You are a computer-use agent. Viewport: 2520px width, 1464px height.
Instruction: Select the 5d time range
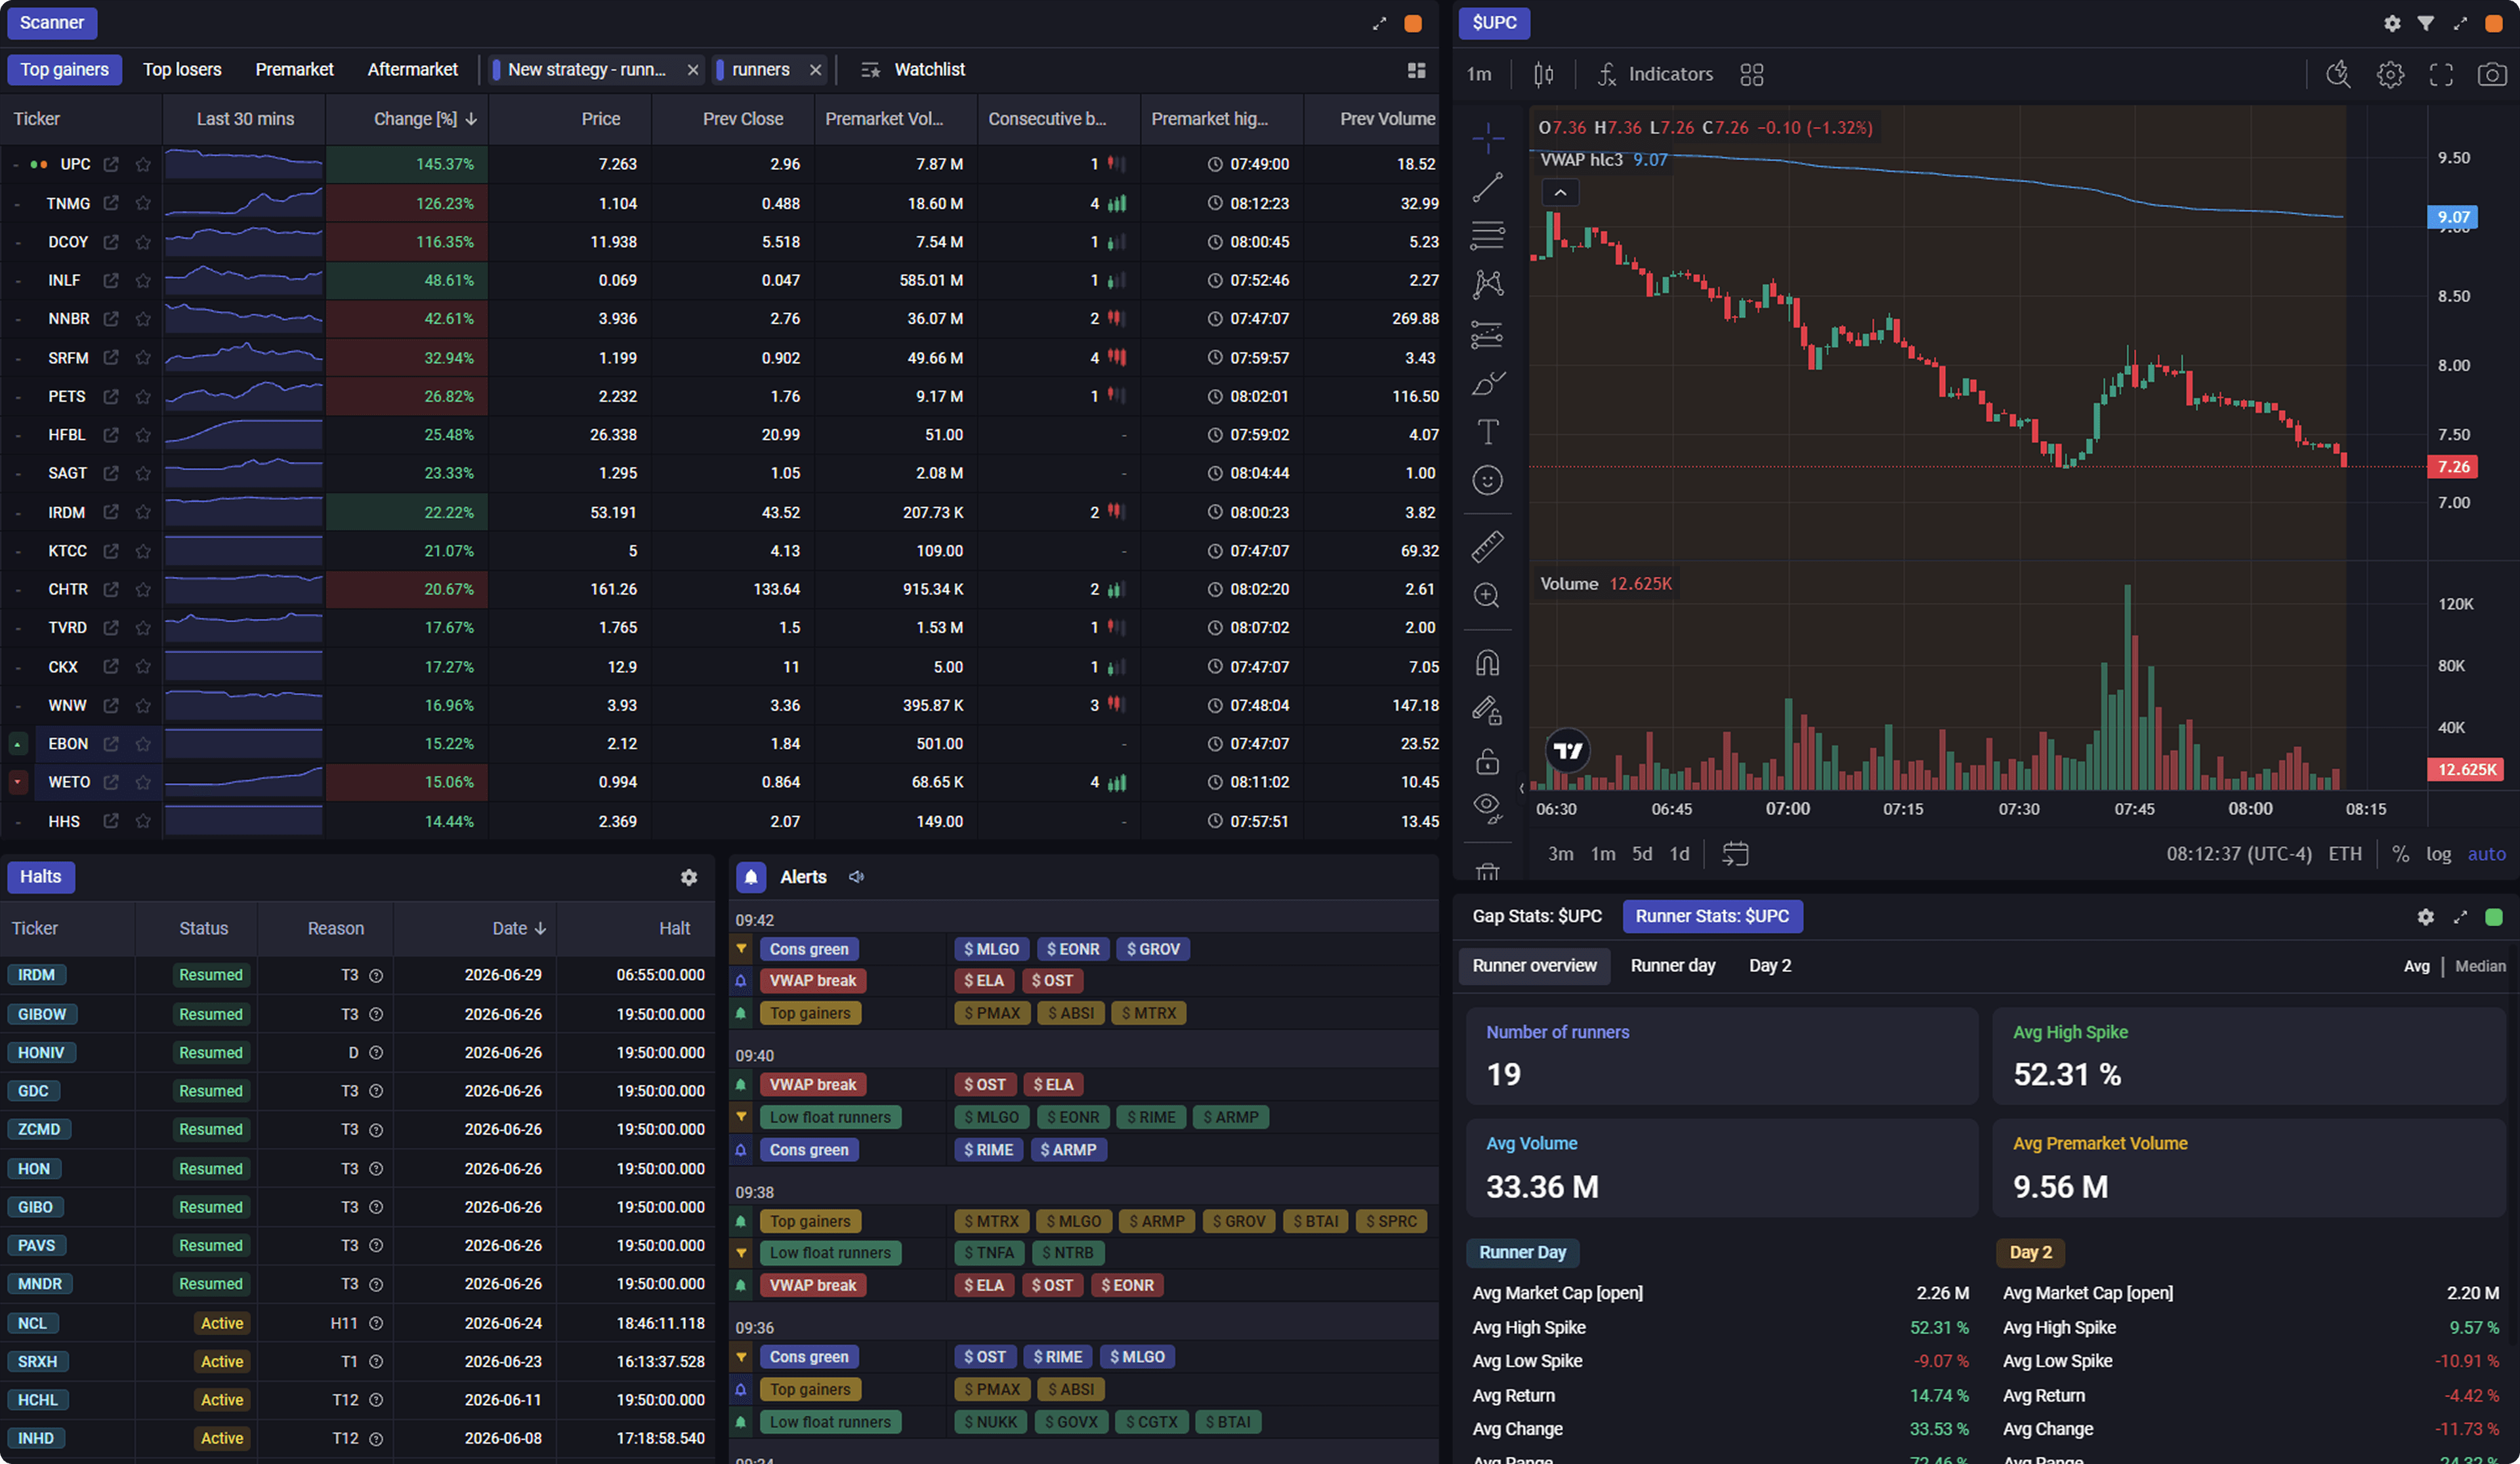pos(1642,854)
